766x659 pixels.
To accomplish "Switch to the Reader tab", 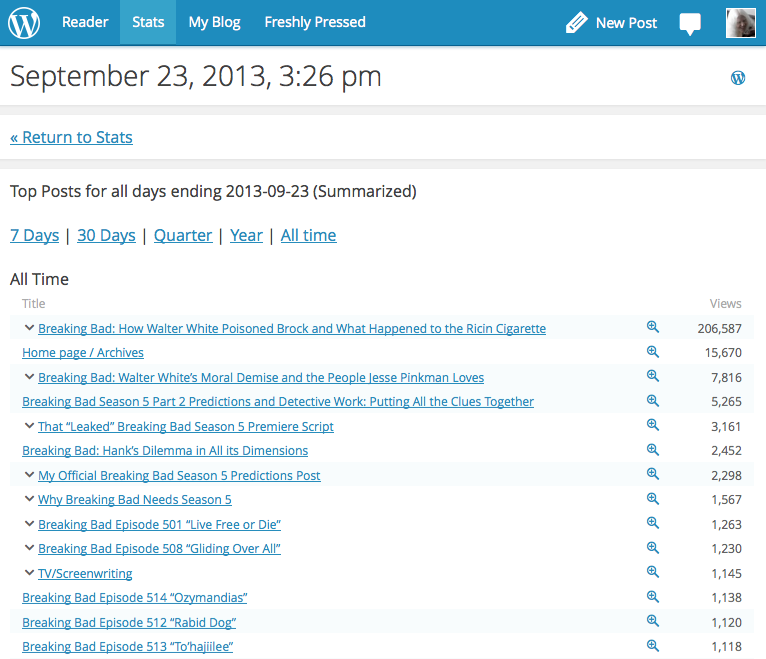I will [85, 22].
